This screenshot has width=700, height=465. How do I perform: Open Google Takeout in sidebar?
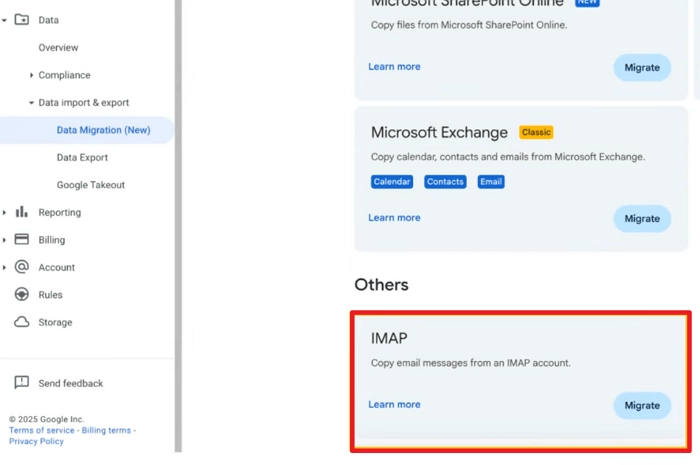click(x=91, y=185)
